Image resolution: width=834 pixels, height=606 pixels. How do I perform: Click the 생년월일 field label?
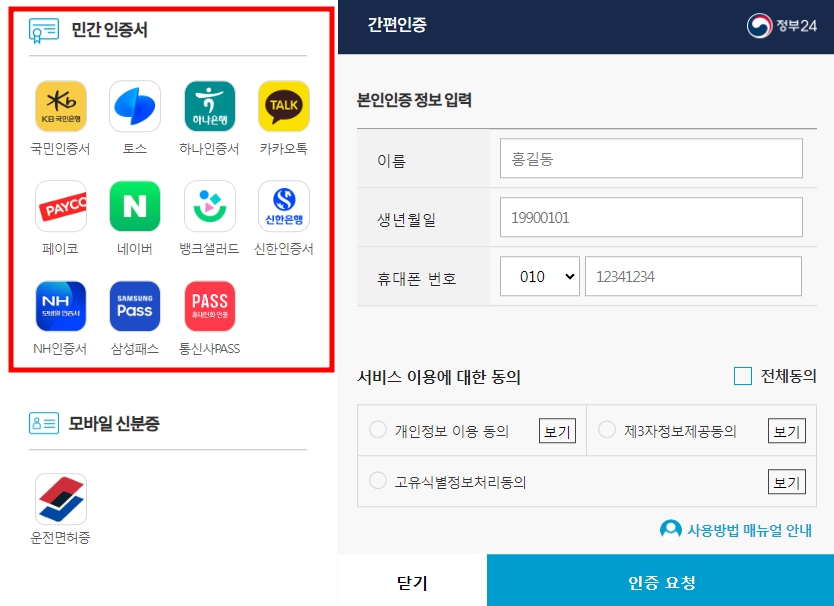[406, 219]
